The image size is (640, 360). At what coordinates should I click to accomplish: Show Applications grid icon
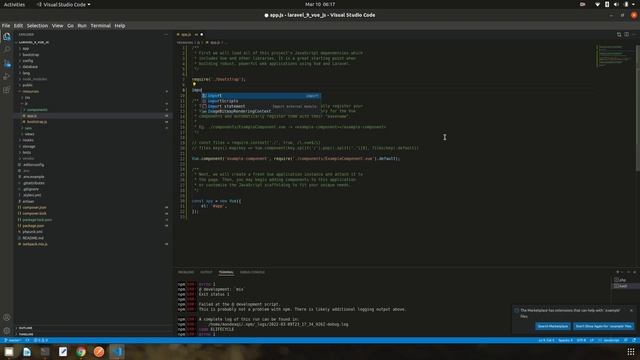point(631,352)
